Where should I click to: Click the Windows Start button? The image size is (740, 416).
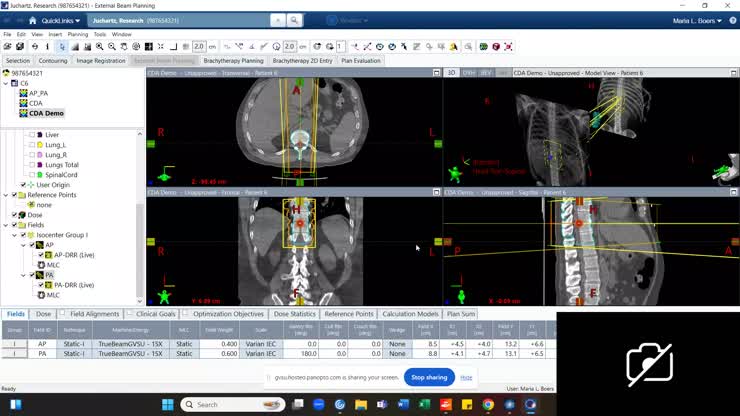[x=168, y=405]
